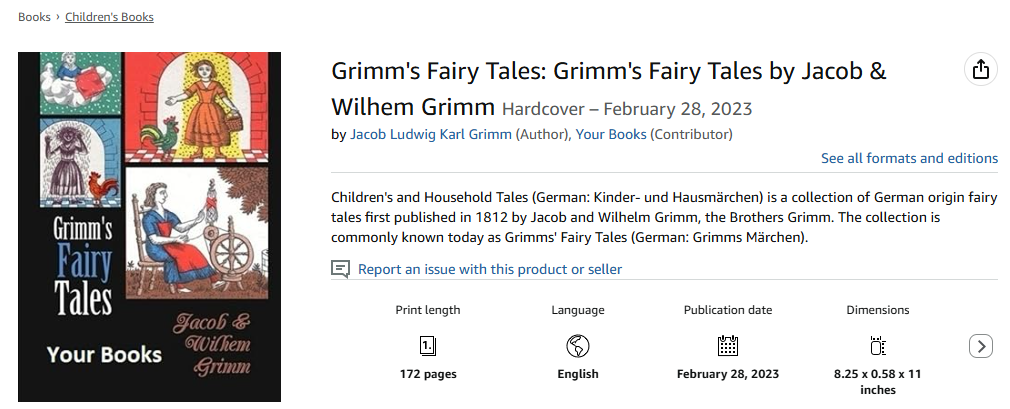Open the Children's Books breadcrumb link
The image size is (1010, 409).
pyautogui.click(x=109, y=17)
